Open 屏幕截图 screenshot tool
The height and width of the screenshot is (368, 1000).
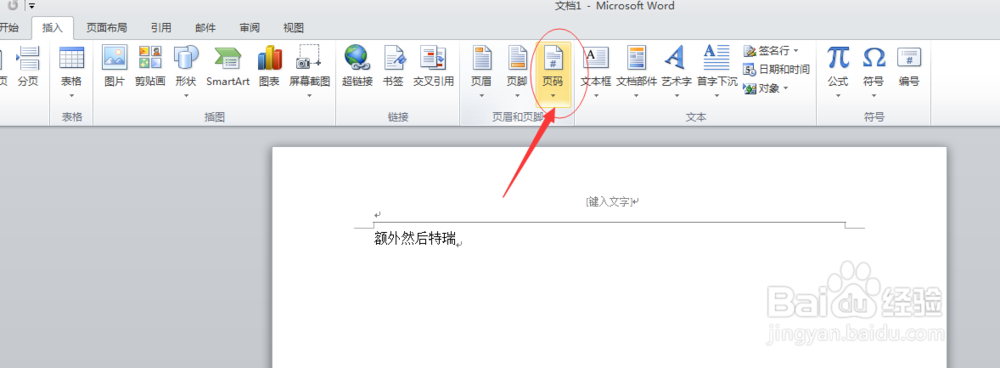(x=309, y=71)
